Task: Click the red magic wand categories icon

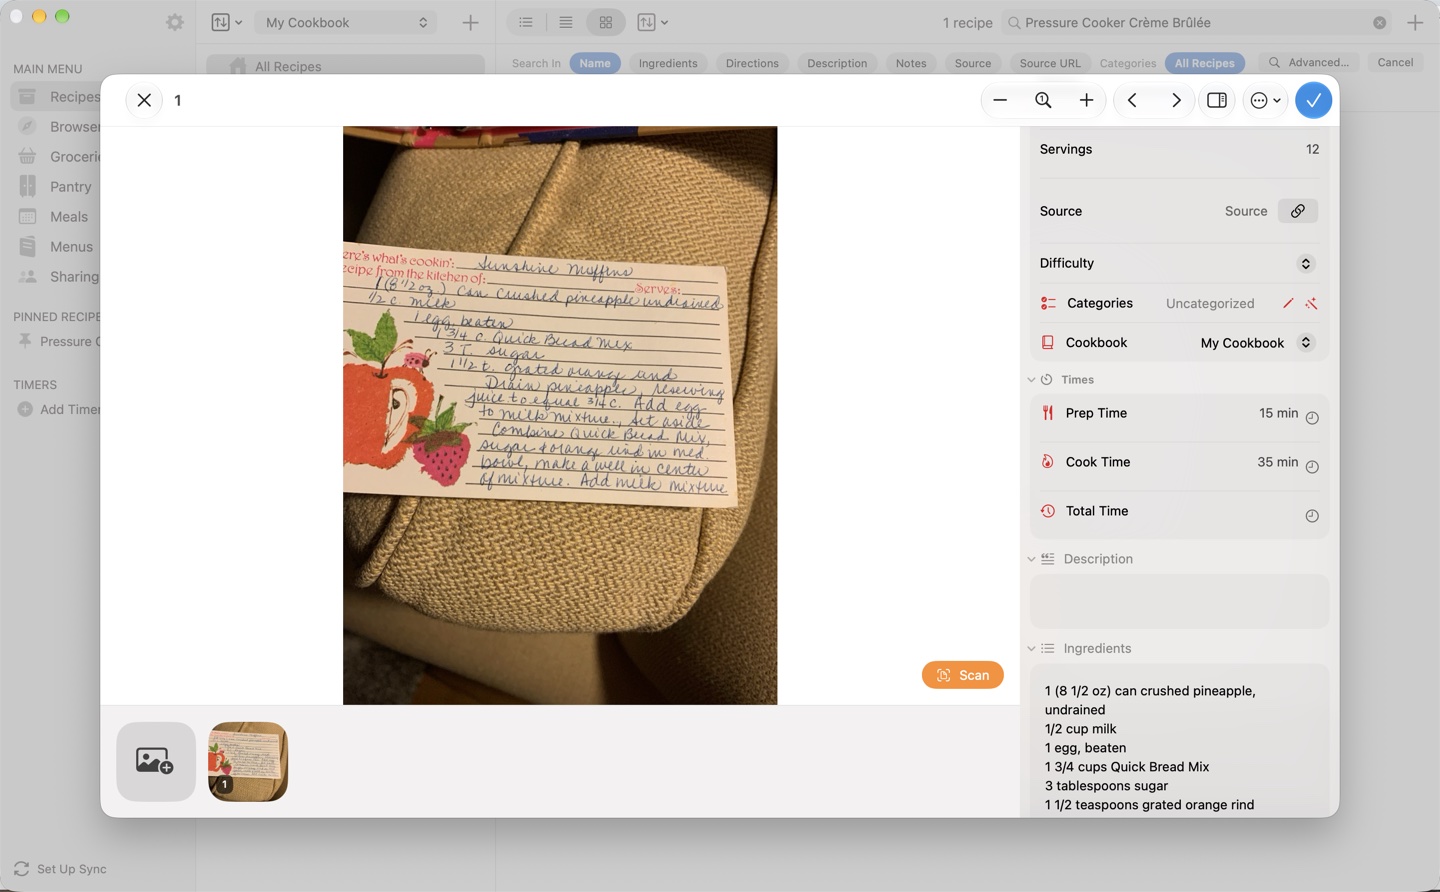Action: click(1311, 303)
